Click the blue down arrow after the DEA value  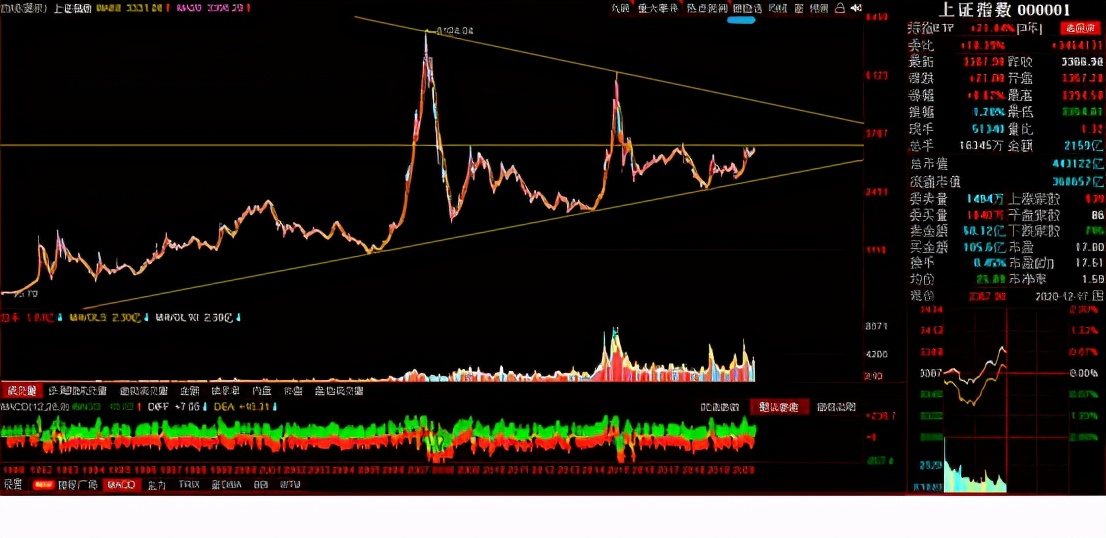[x=274, y=407]
